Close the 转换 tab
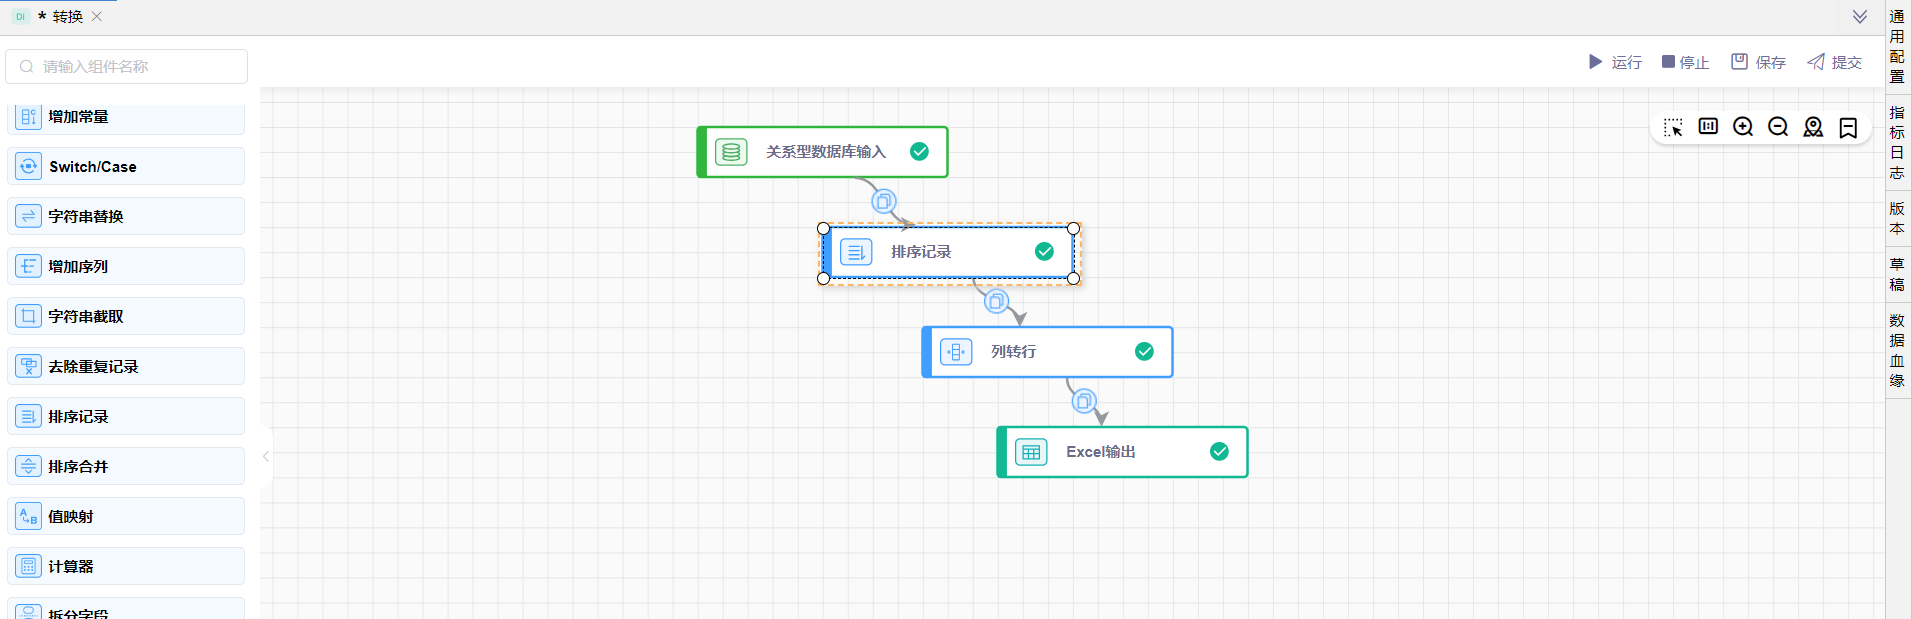The height and width of the screenshot is (619, 1912). [97, 17]
